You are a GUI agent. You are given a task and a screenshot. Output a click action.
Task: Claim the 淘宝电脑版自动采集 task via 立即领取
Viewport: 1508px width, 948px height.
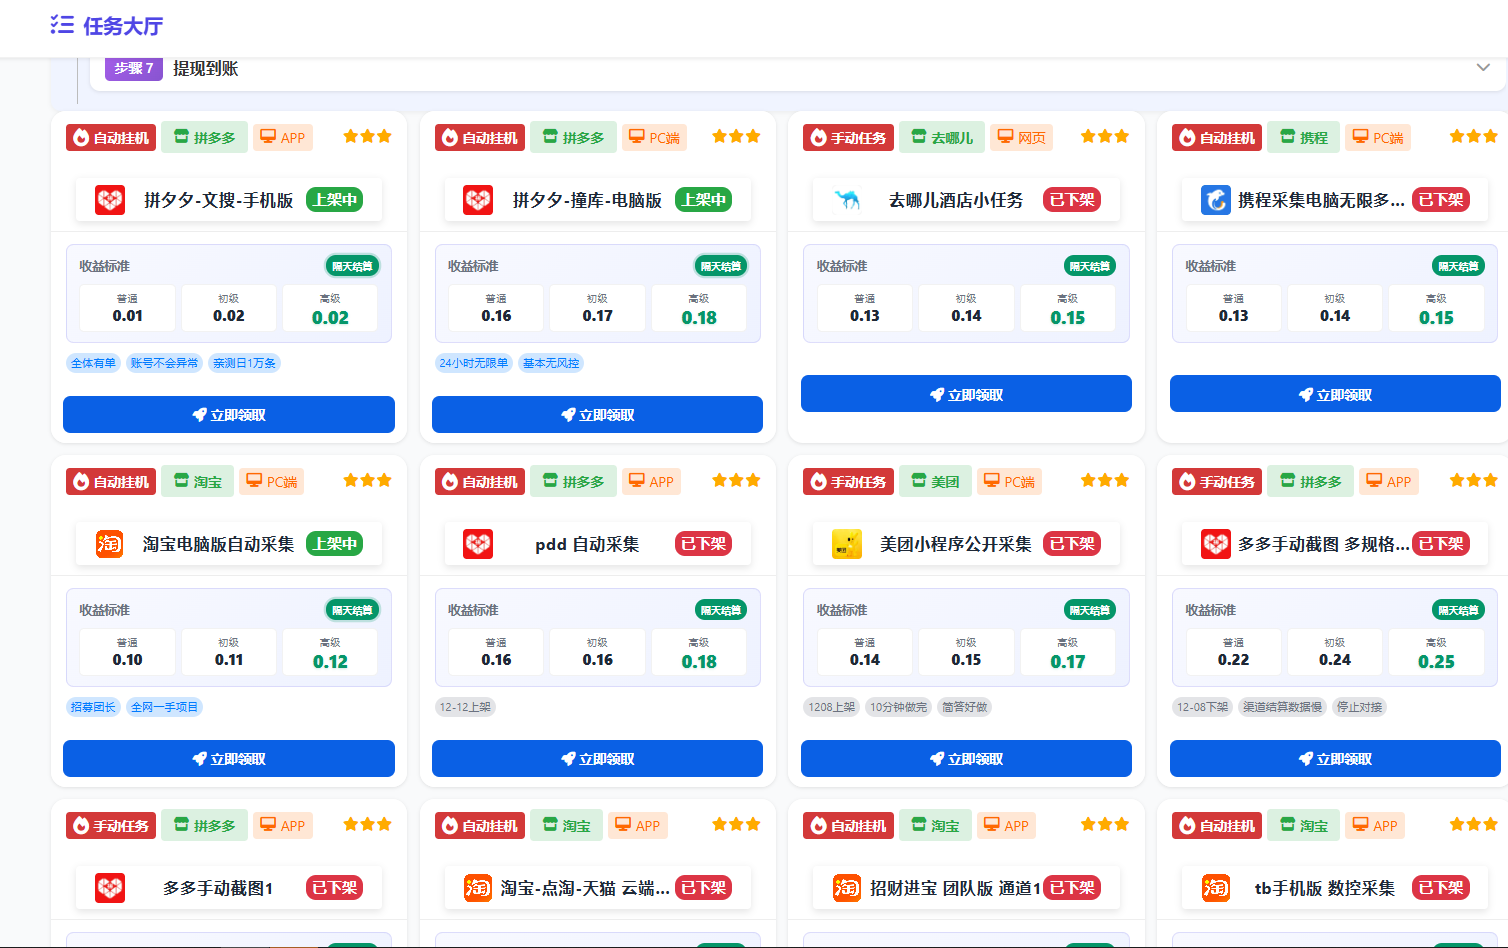(x=229, y=759)
